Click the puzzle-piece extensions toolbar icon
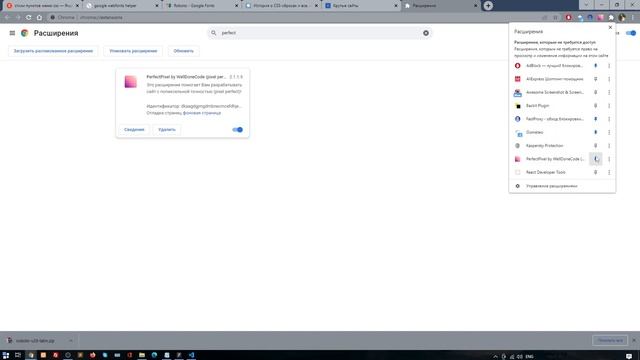This screenshot has height=360, width=640. (x=611, y=18)
